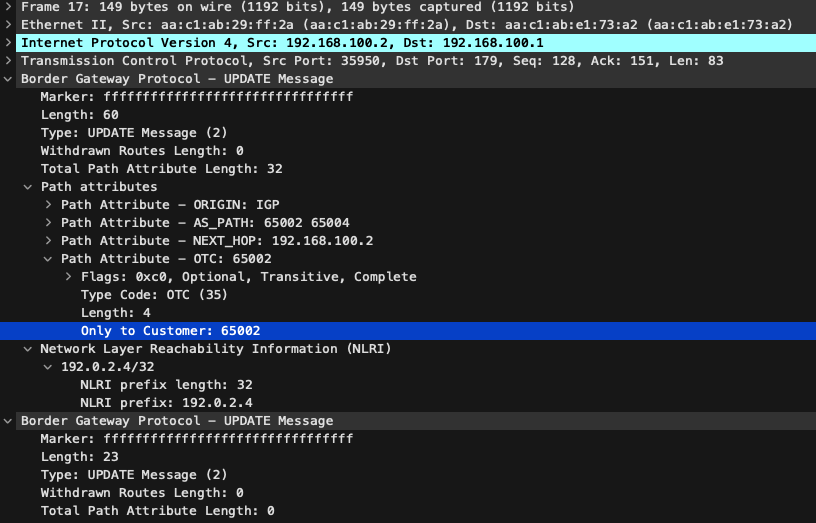Select the 192.0.2.4/32 prefix text

coord(108,367)
